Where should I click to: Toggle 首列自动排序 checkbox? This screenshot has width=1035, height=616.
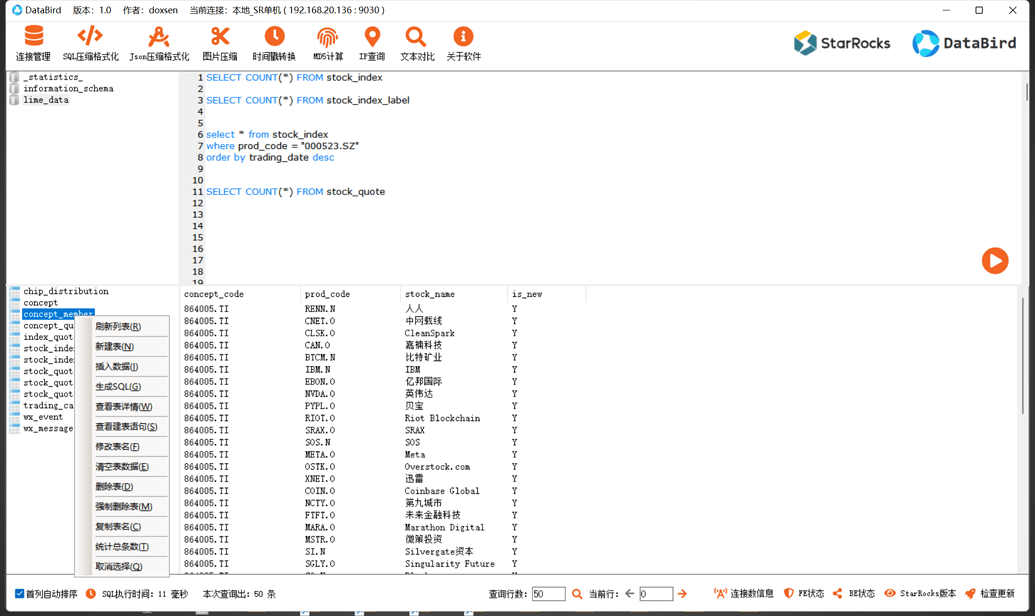pyautogui.click(x=20, y=594)
